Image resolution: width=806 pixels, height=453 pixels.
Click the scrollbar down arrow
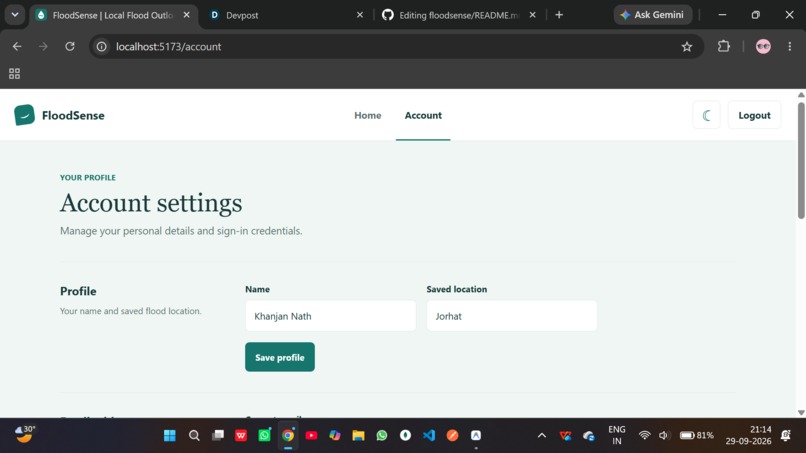click(x=801, y=412)
